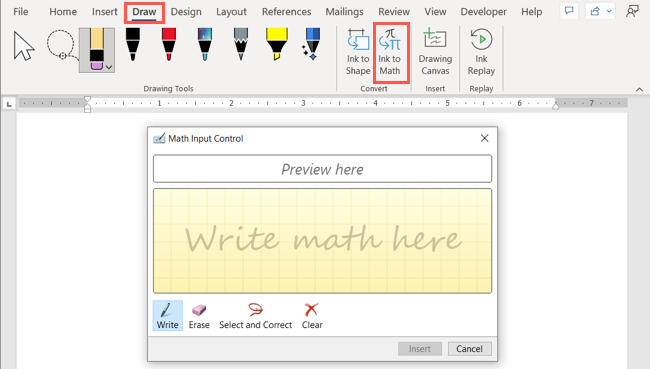Open the References tab
Viewport: 650px width, 369px height.
[x=286, y=12]
